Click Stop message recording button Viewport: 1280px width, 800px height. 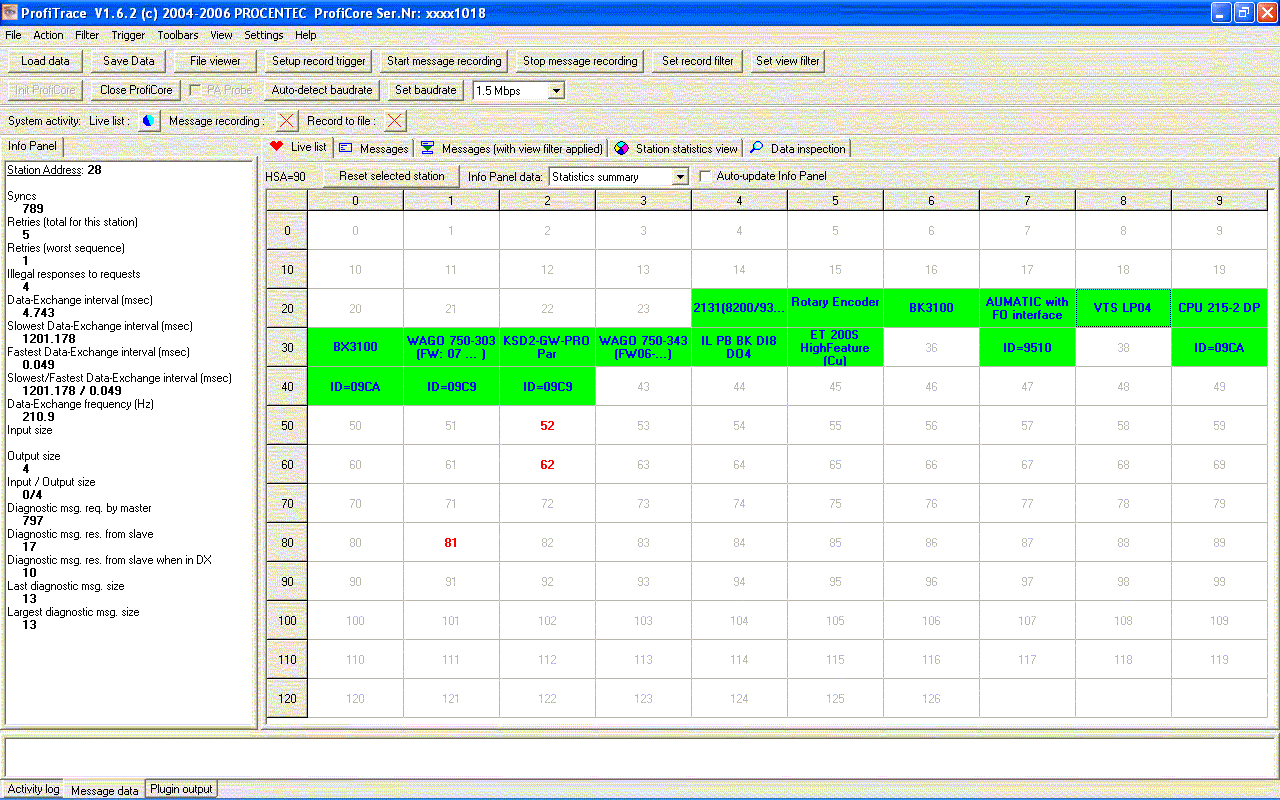580,61
